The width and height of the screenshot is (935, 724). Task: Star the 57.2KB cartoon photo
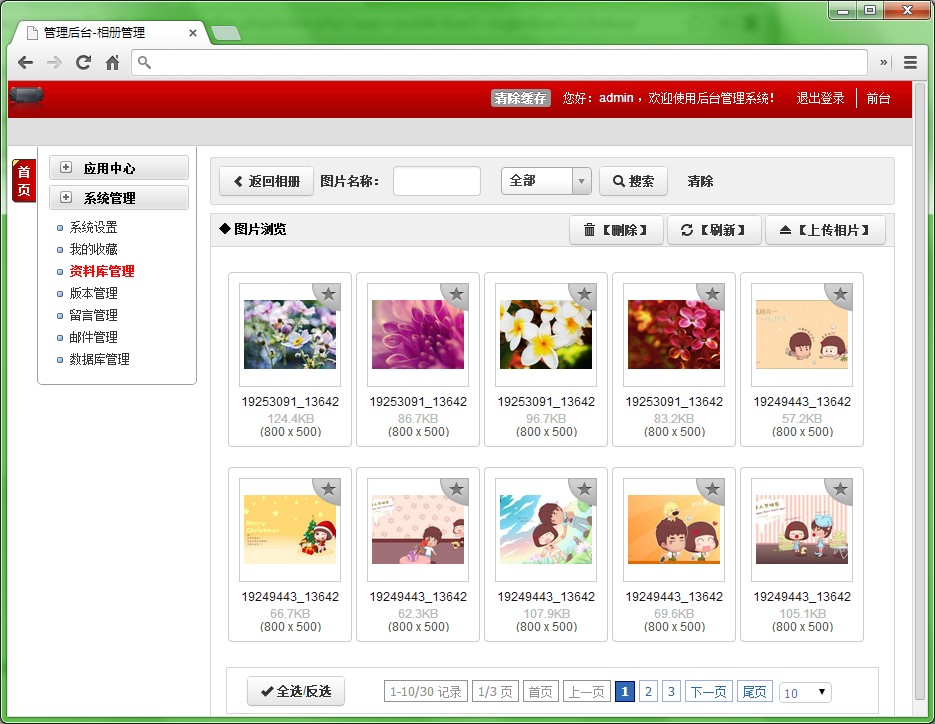(x=841, y=294)
